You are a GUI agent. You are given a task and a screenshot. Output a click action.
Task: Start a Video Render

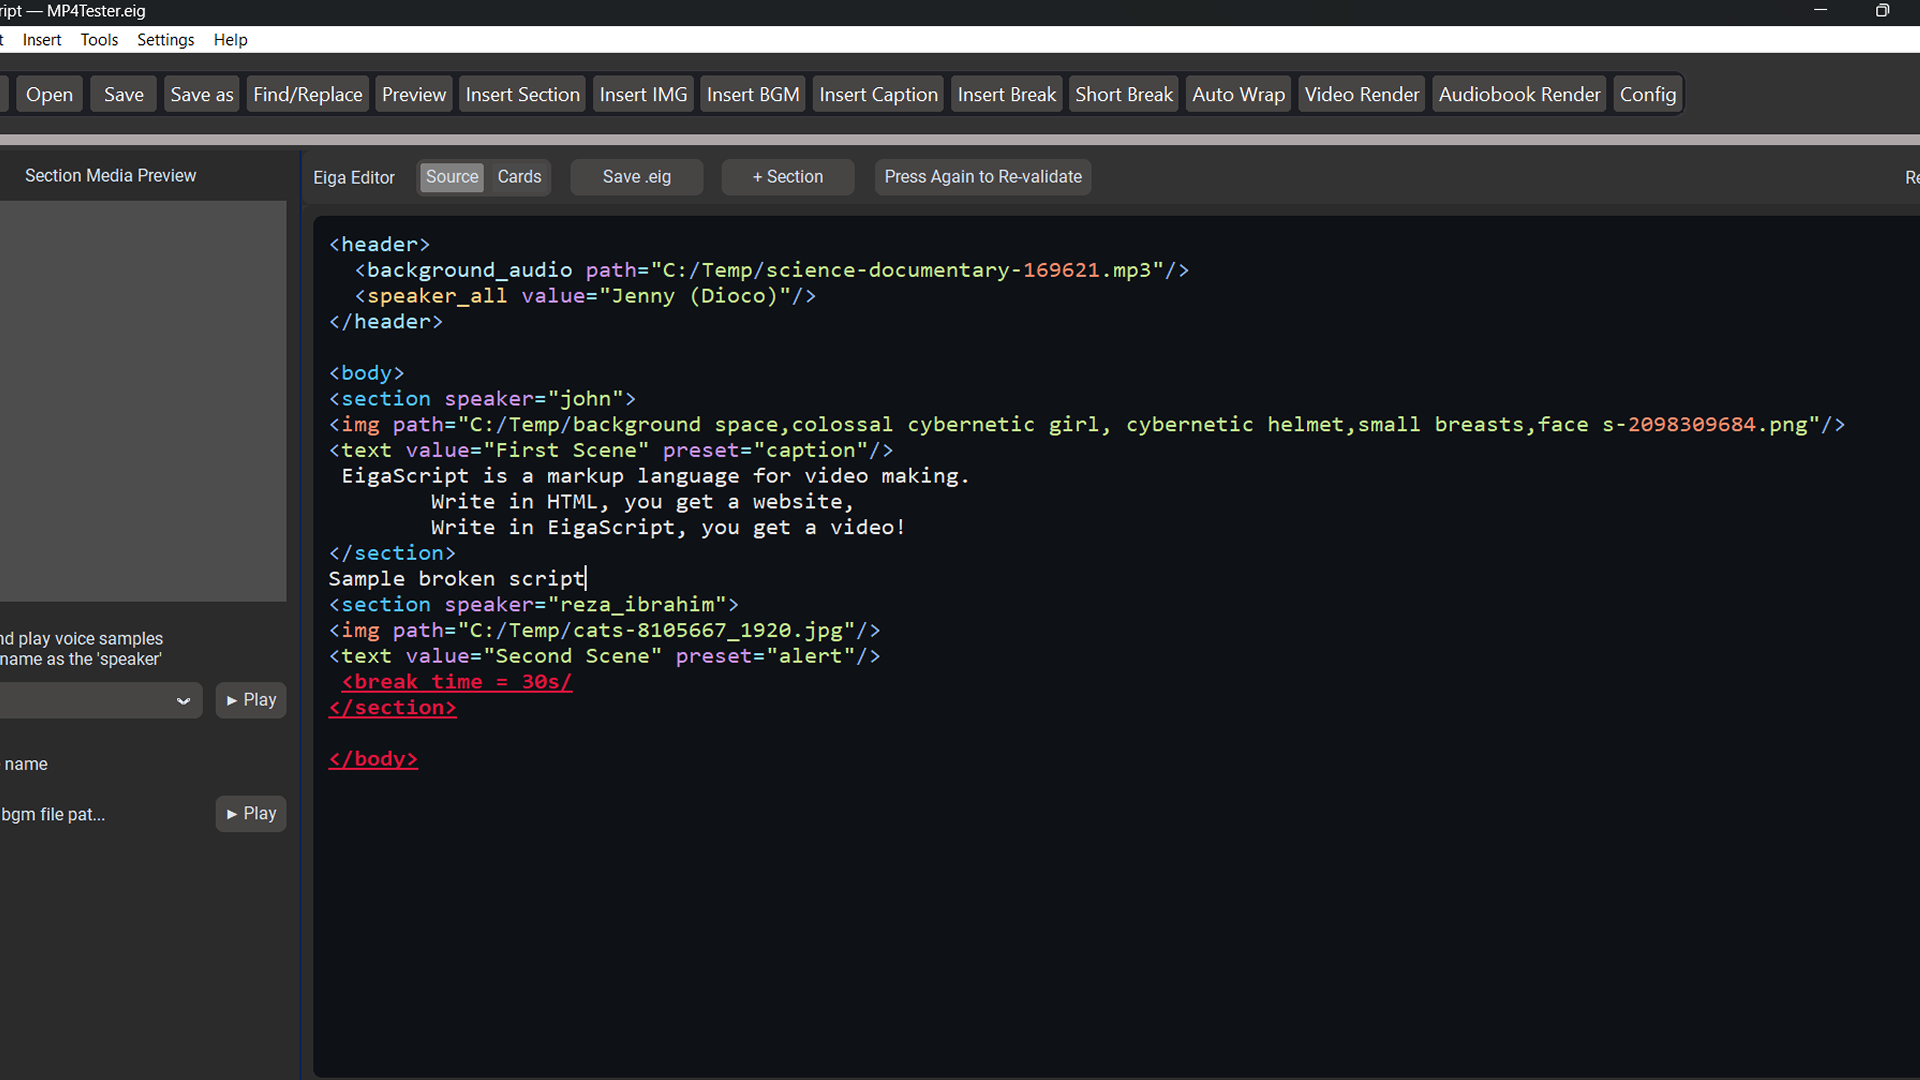tap(1361, 93)
